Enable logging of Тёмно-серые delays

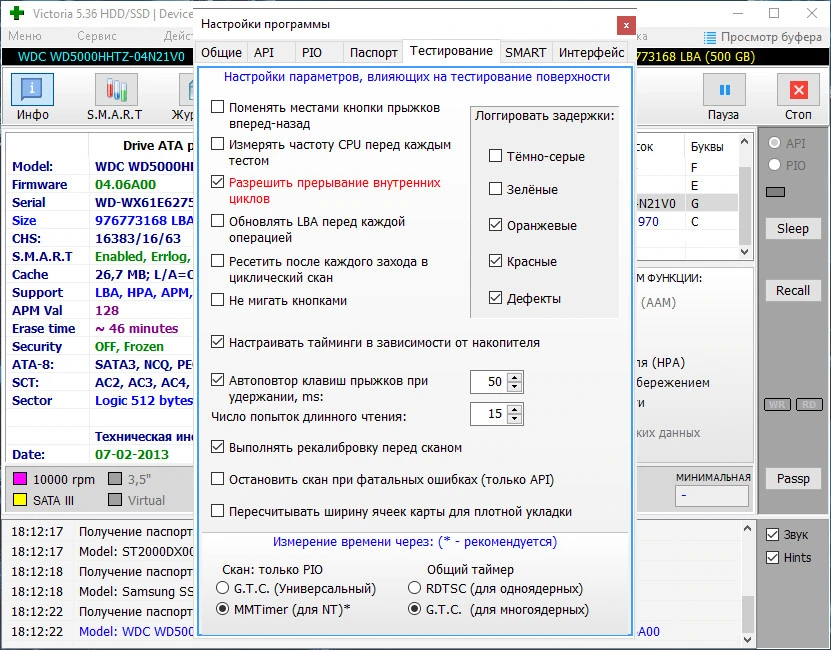495,156
